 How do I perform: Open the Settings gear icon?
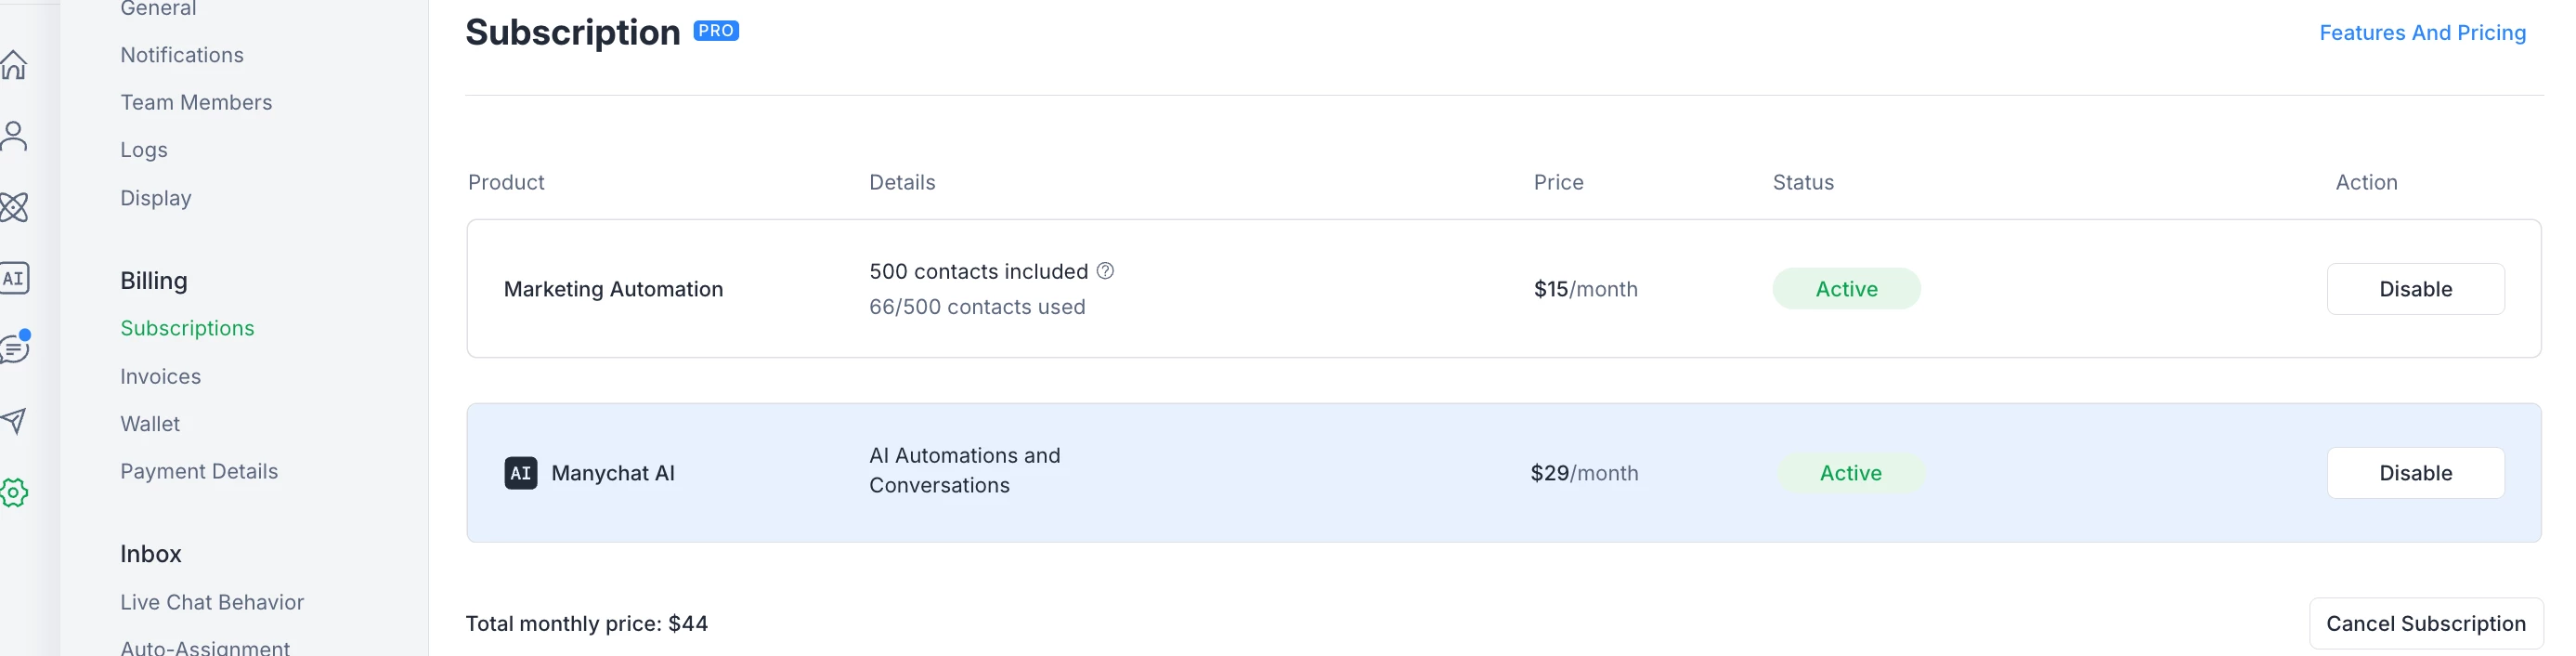pyautogui.click(x=14, y=492)
